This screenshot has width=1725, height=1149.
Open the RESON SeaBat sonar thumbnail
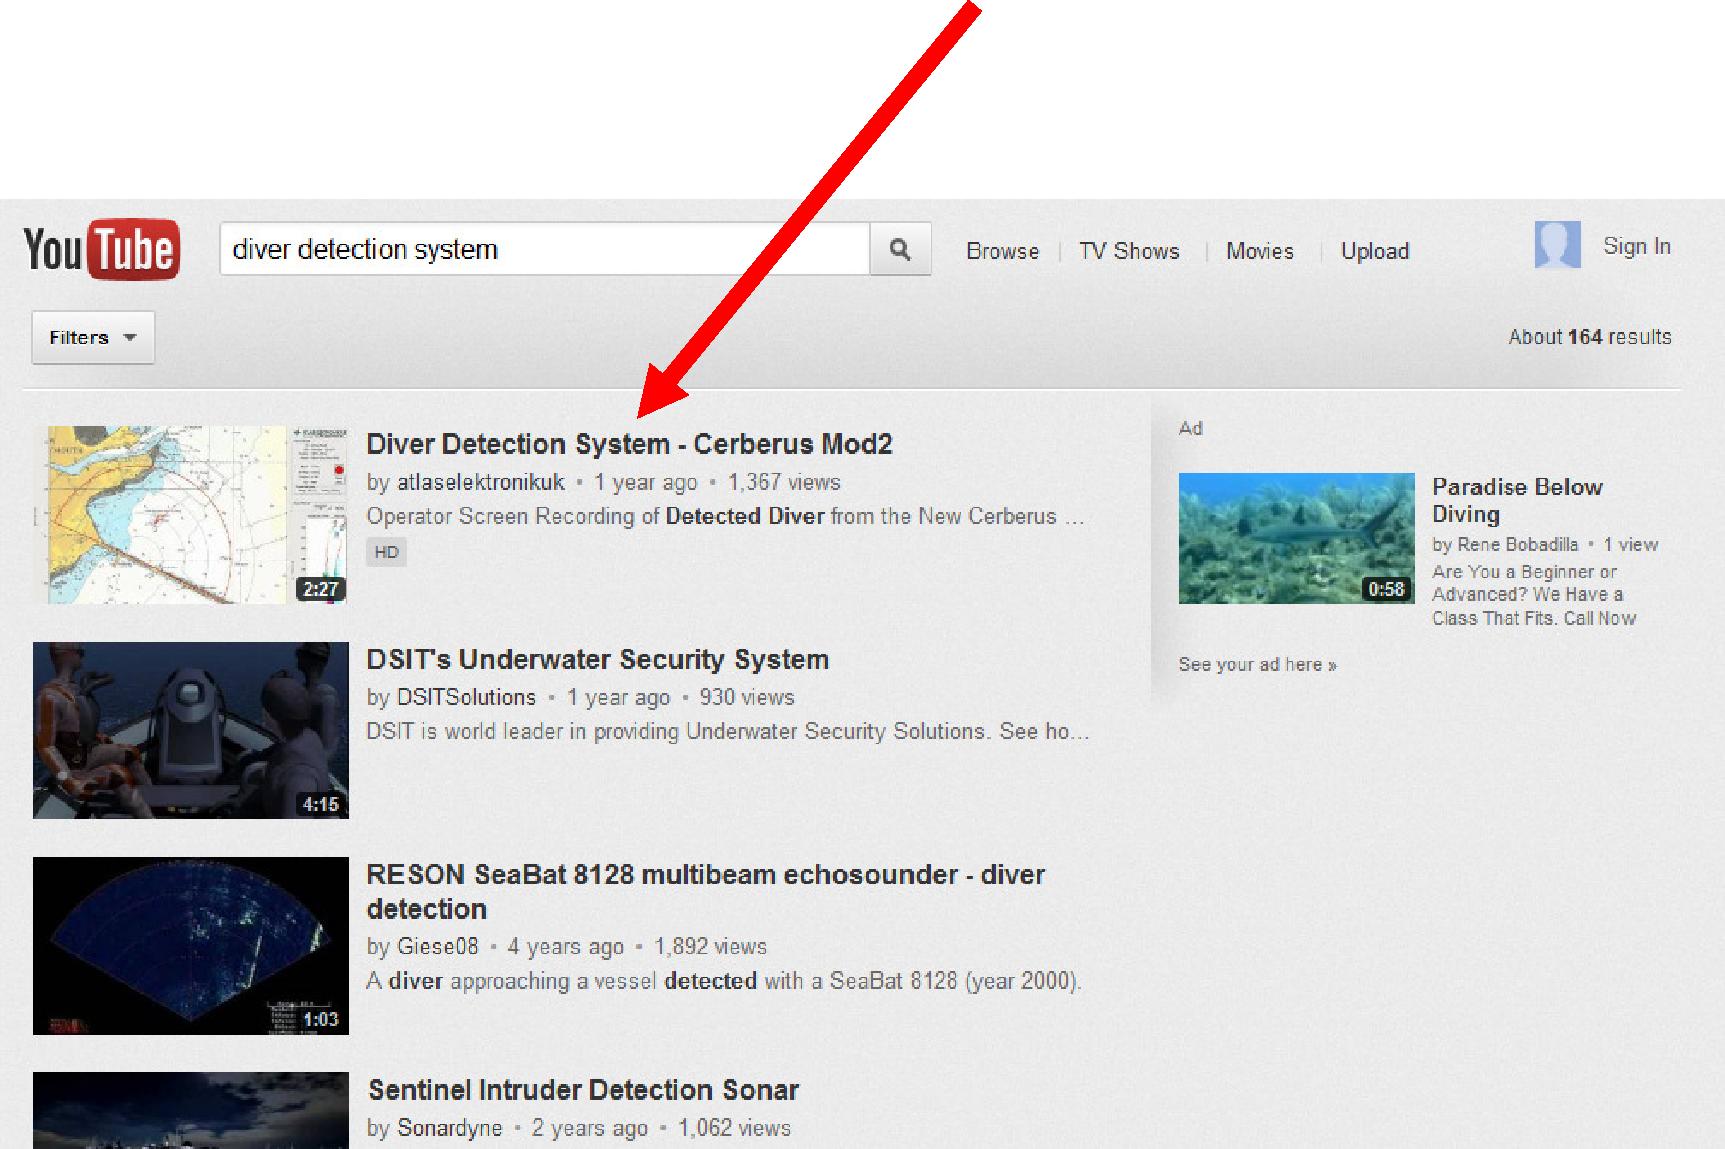[191, 945]
